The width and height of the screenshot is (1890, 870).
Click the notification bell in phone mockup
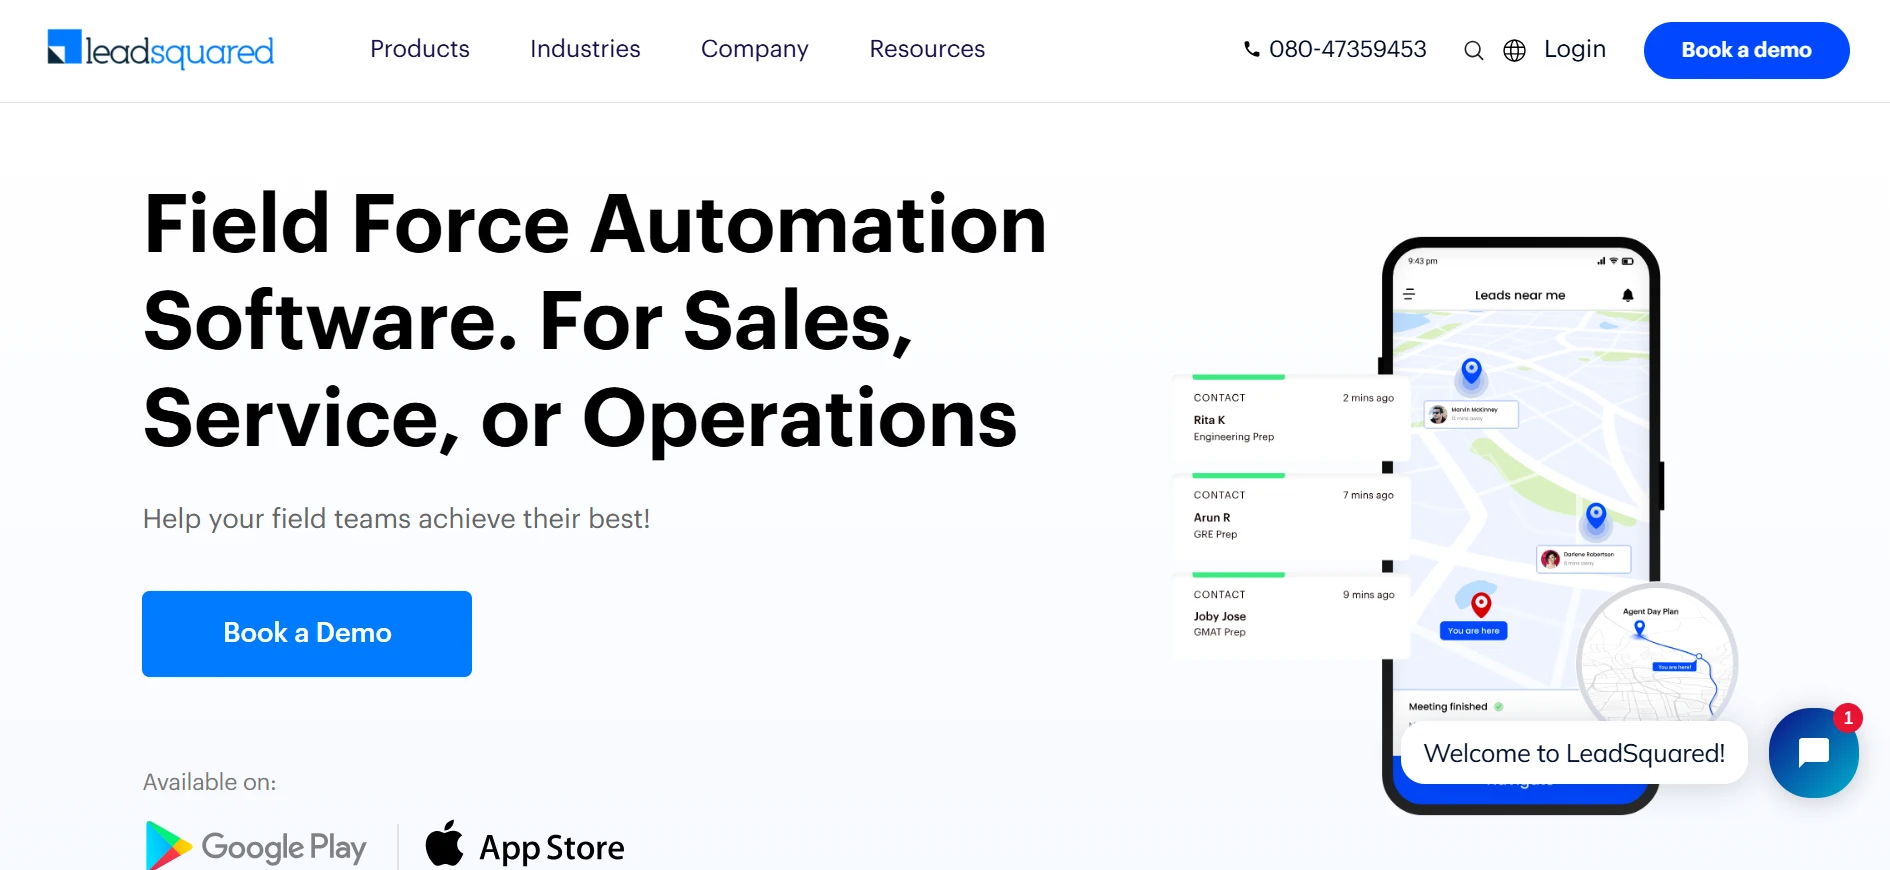pyautogui.click(x=1628, y=295)
